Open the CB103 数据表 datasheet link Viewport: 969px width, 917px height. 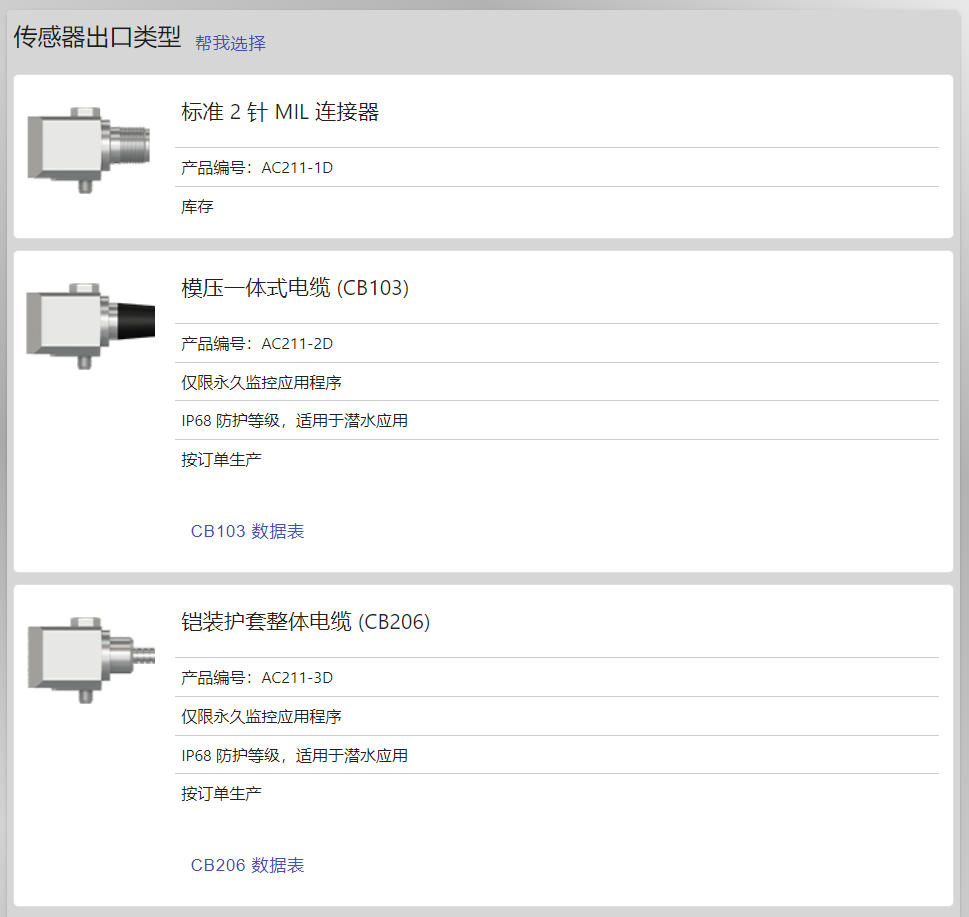[x=247, y=531]
